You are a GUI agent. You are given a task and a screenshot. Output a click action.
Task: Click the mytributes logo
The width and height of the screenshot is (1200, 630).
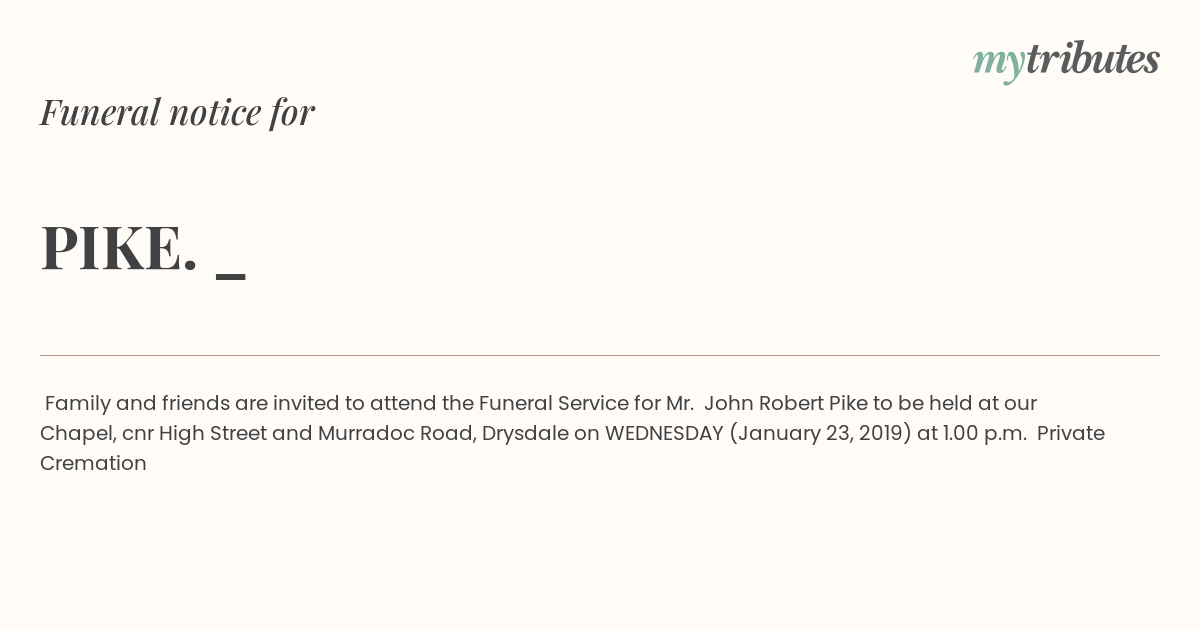tap(1066, 60)
